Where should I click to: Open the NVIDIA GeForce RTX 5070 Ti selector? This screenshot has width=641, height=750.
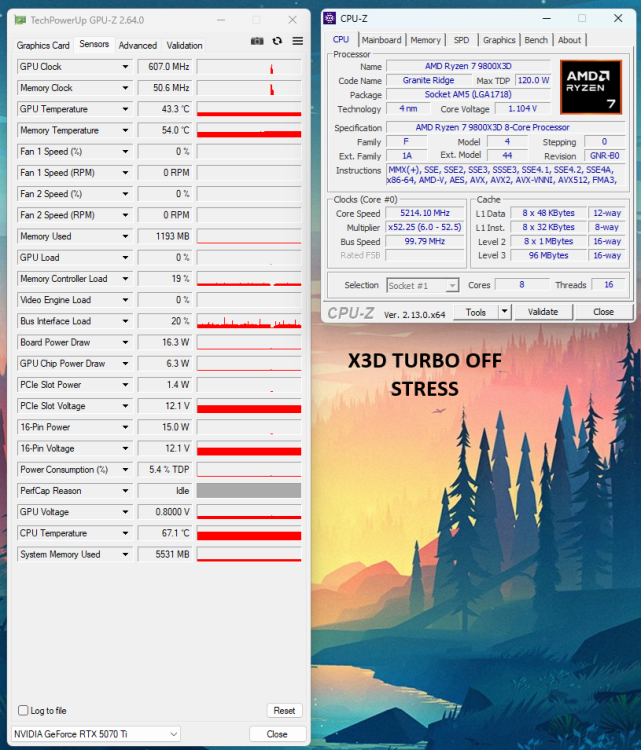click(96, 734)
